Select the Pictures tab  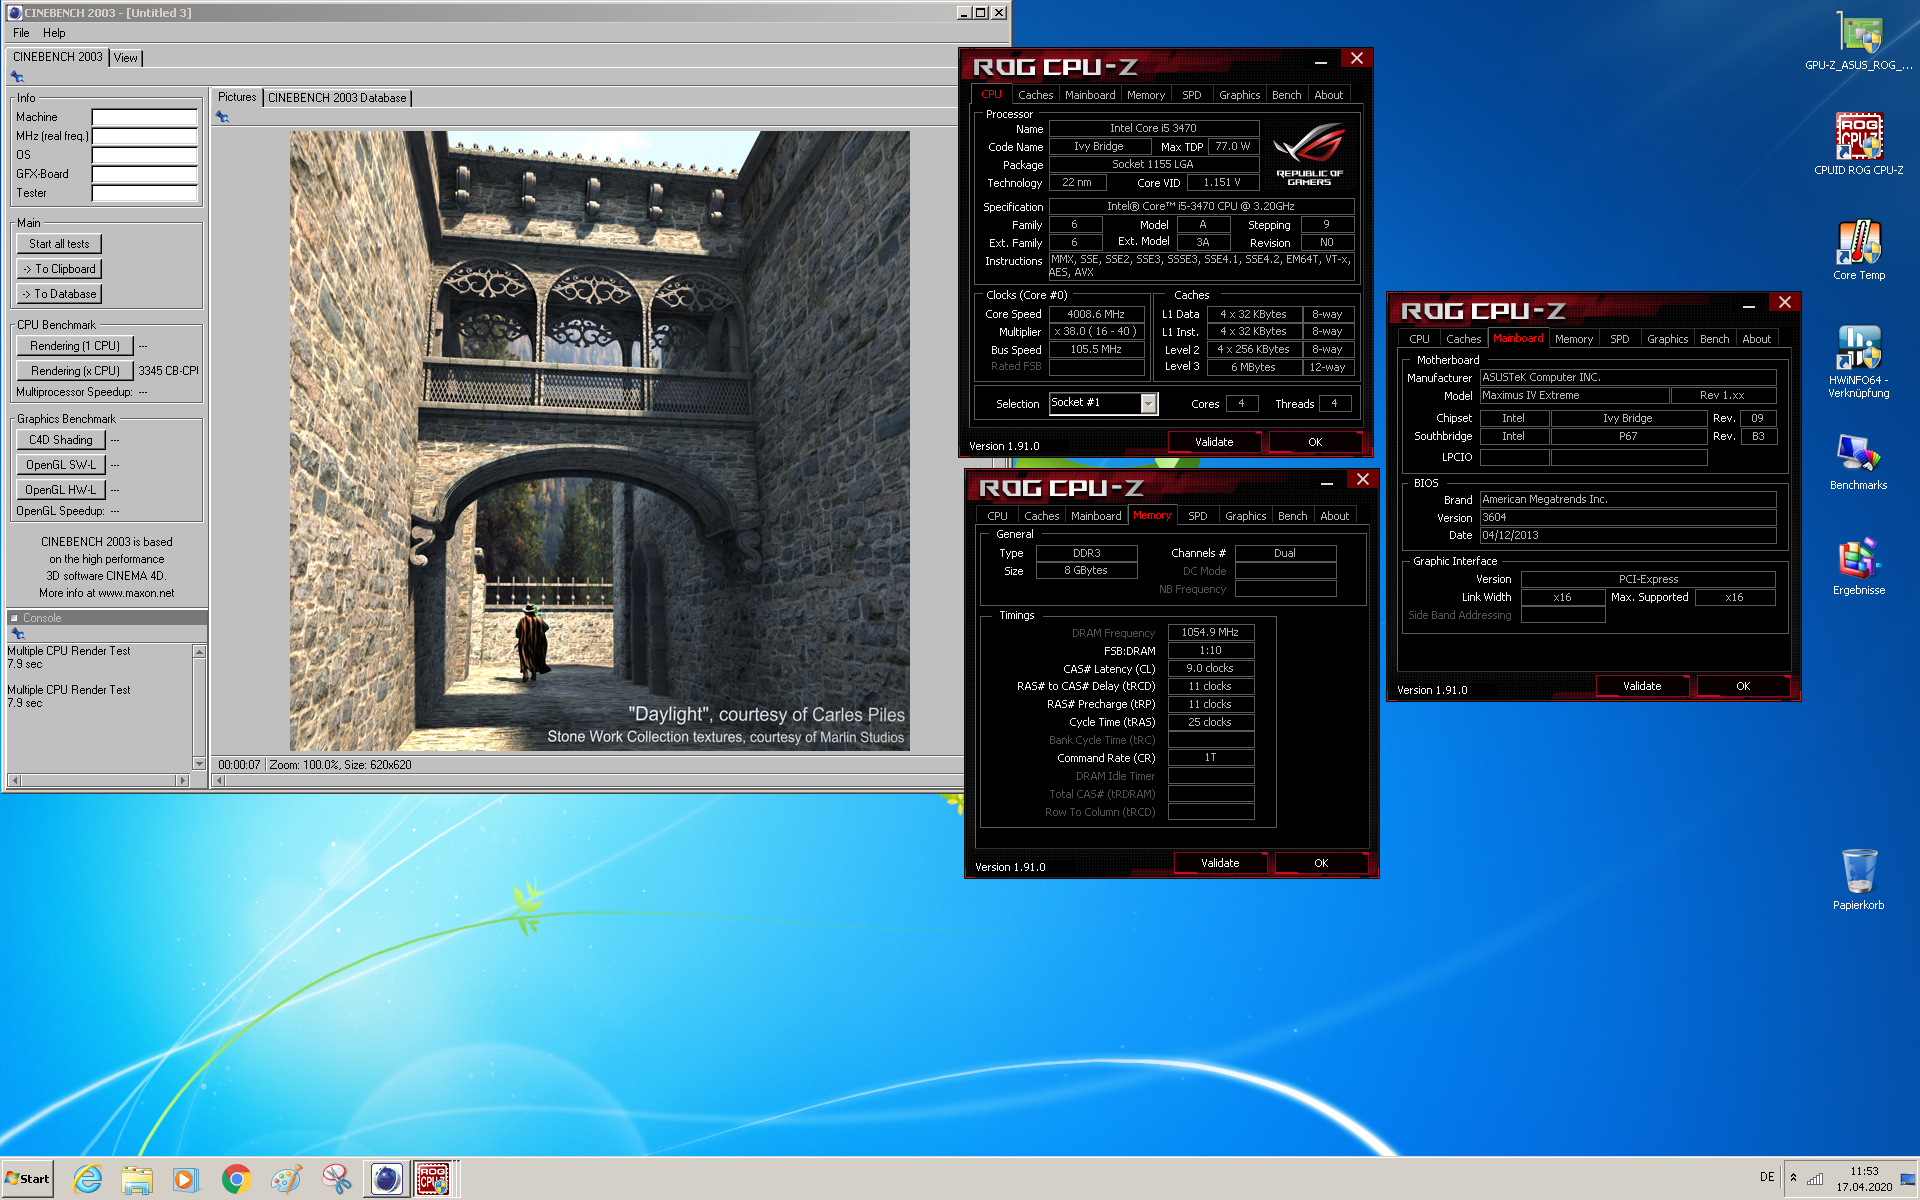coord(237,97)
